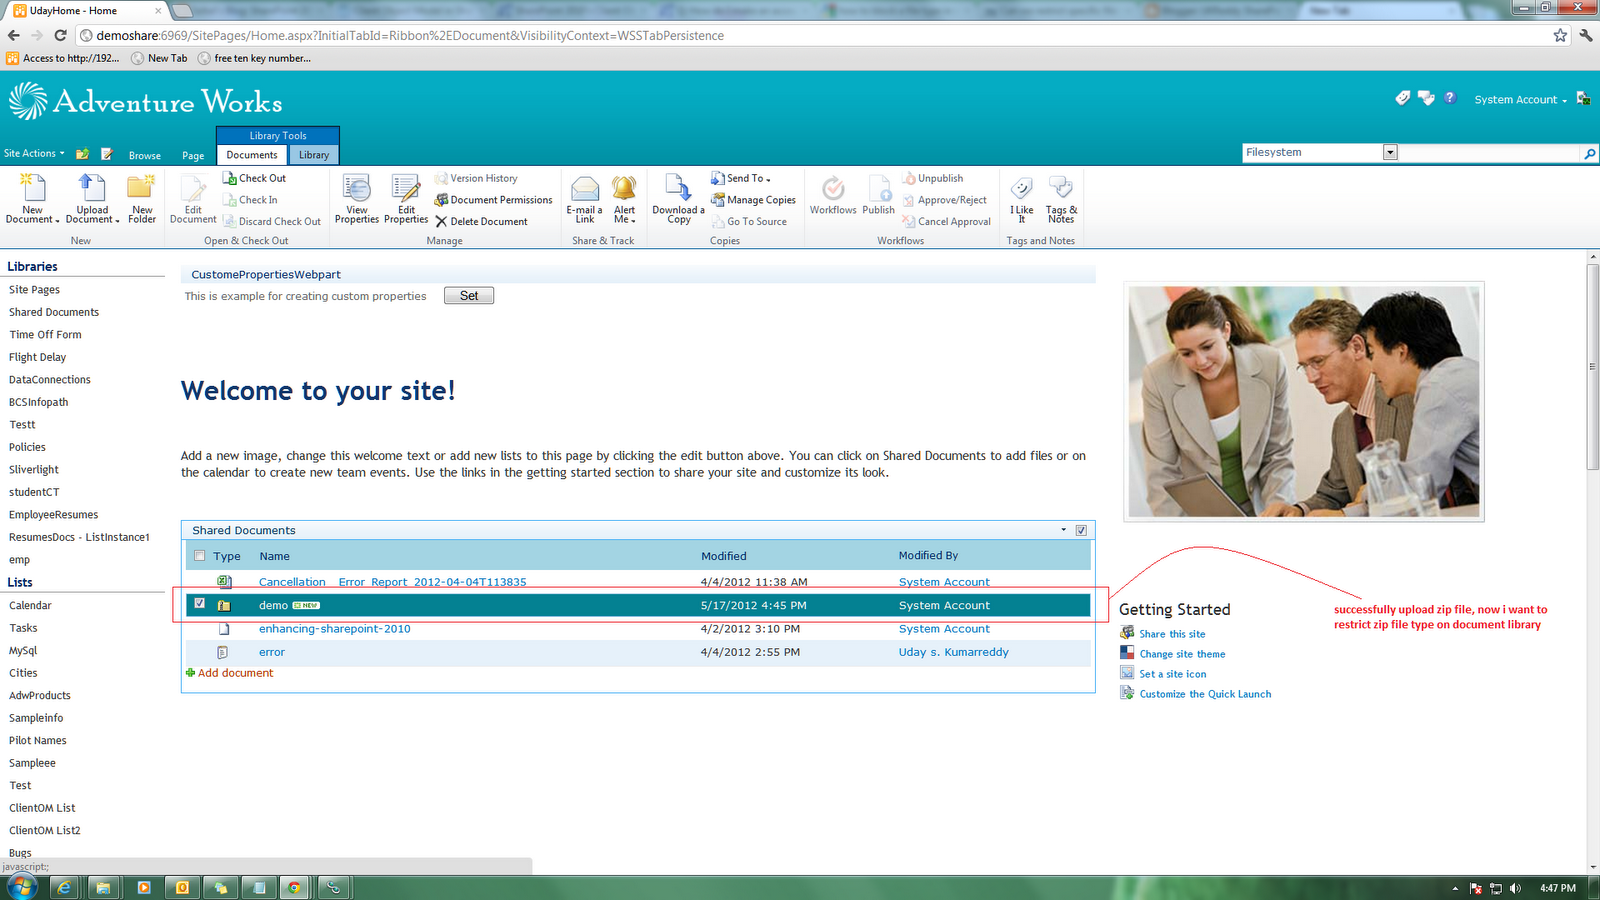This screenshot has width=1600, height=900.
Task: Click the Set button
Action: [469, 296]
